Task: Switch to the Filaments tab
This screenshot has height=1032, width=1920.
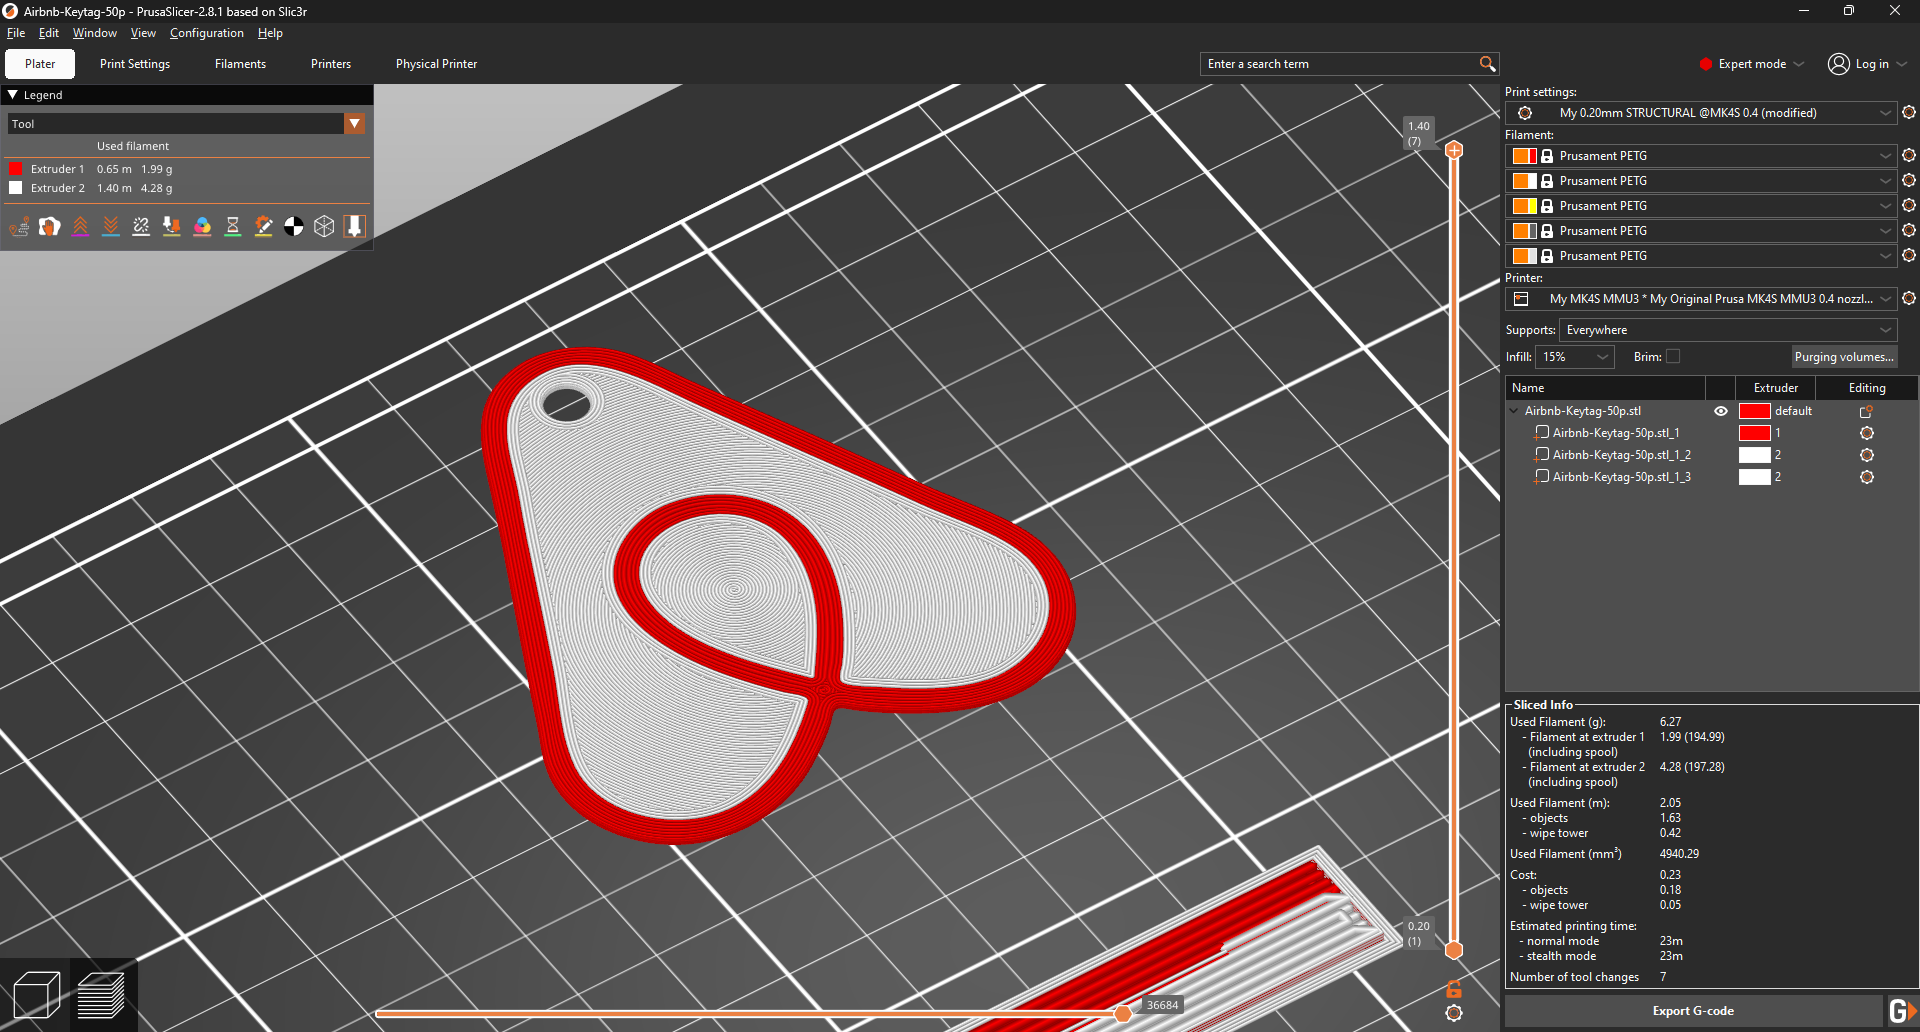Action: [240, 64]
